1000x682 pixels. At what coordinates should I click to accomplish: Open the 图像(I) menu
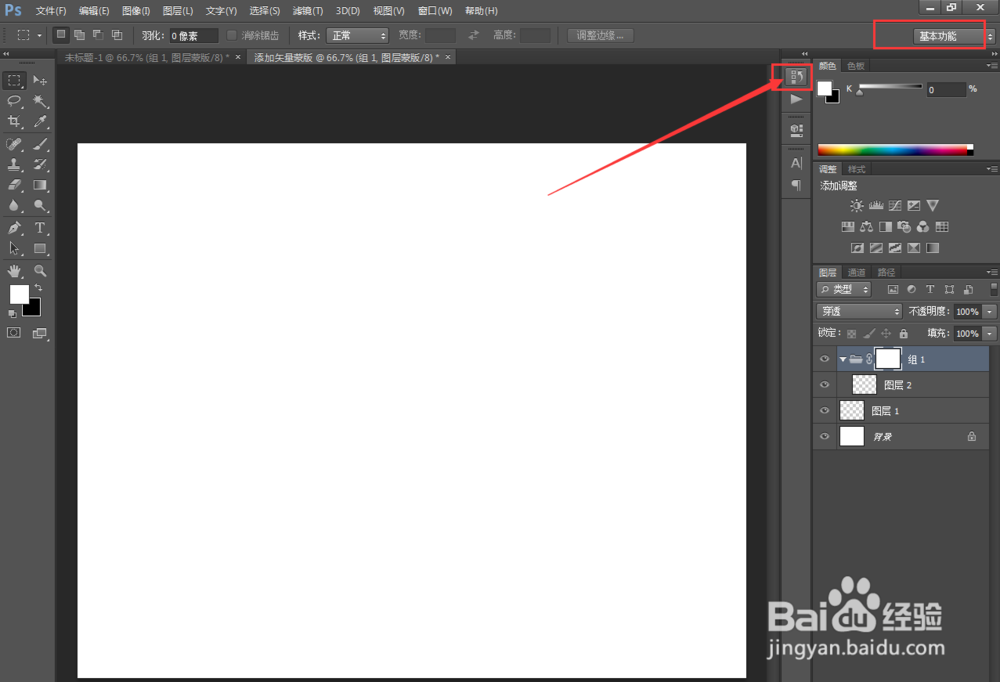coord(136,11)
